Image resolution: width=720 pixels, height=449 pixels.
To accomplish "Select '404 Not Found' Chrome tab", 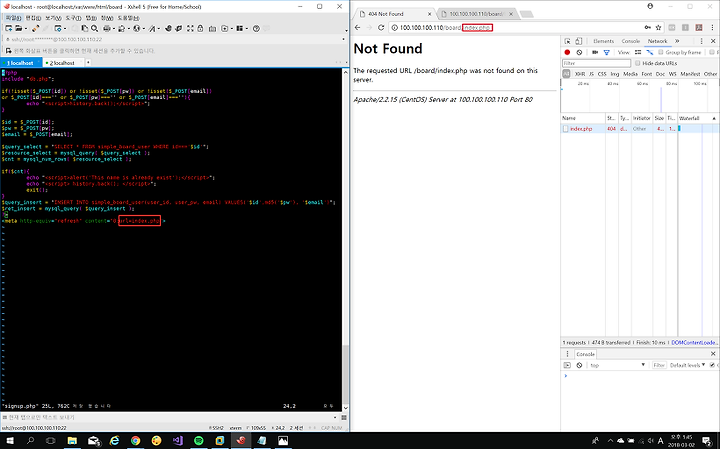I will click(x=395, y=14).
